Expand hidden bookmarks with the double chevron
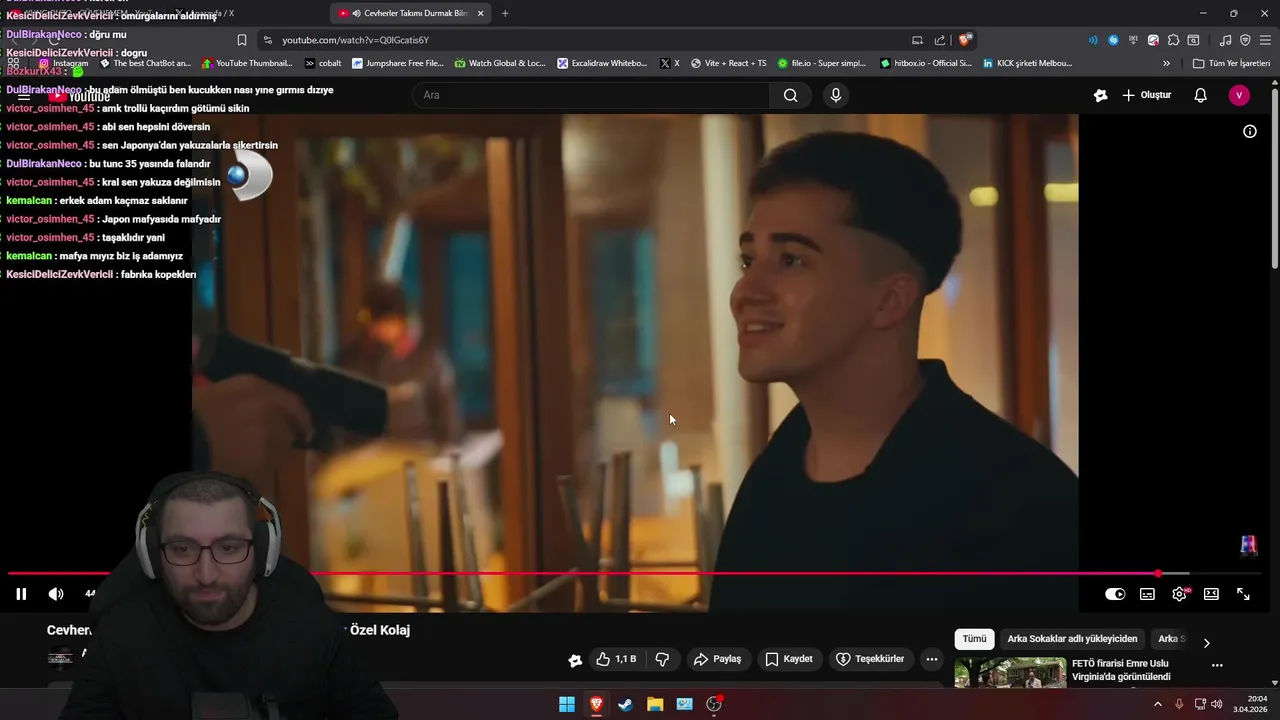Viewport: 1280px width, 720px height. [x=1166, y=63]
